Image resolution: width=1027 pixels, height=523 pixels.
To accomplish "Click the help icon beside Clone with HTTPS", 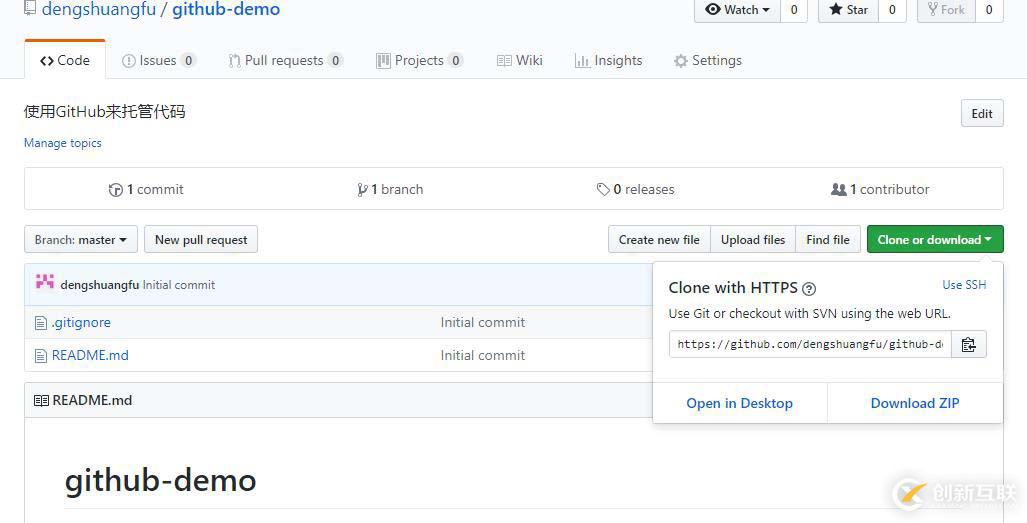I will [x=809, y=289].
